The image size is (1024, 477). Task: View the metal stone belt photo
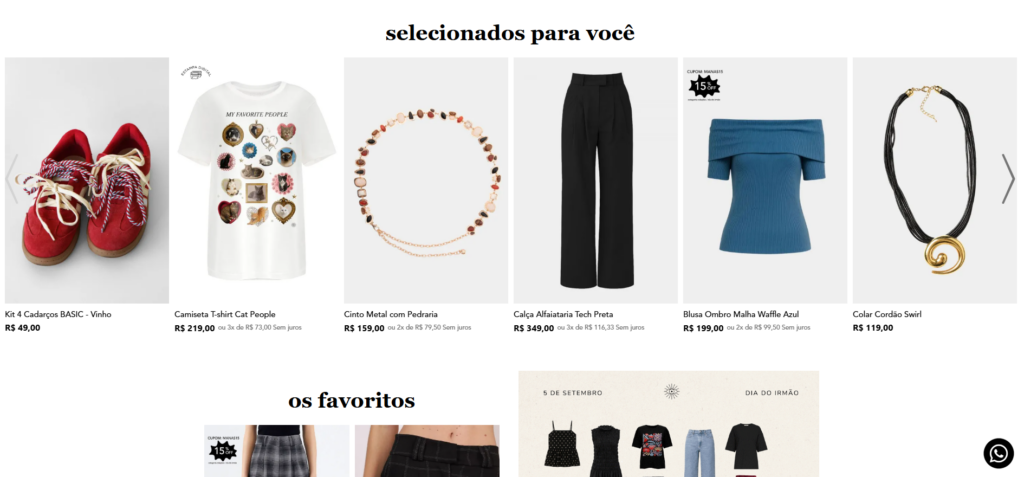coord(426,180)
